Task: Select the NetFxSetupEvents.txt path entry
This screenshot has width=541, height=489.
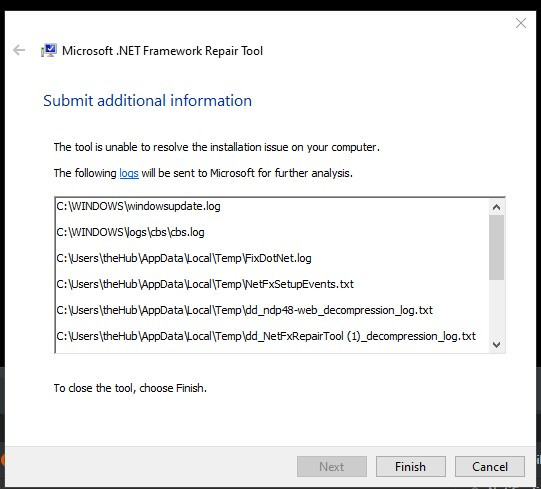Action: [205, 284]
